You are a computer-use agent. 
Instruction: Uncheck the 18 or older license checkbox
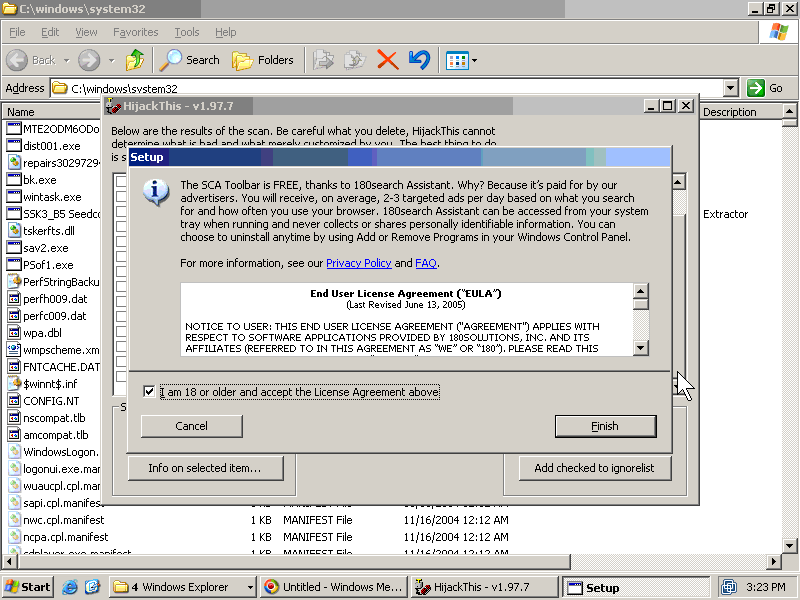(x=149, y=392)
